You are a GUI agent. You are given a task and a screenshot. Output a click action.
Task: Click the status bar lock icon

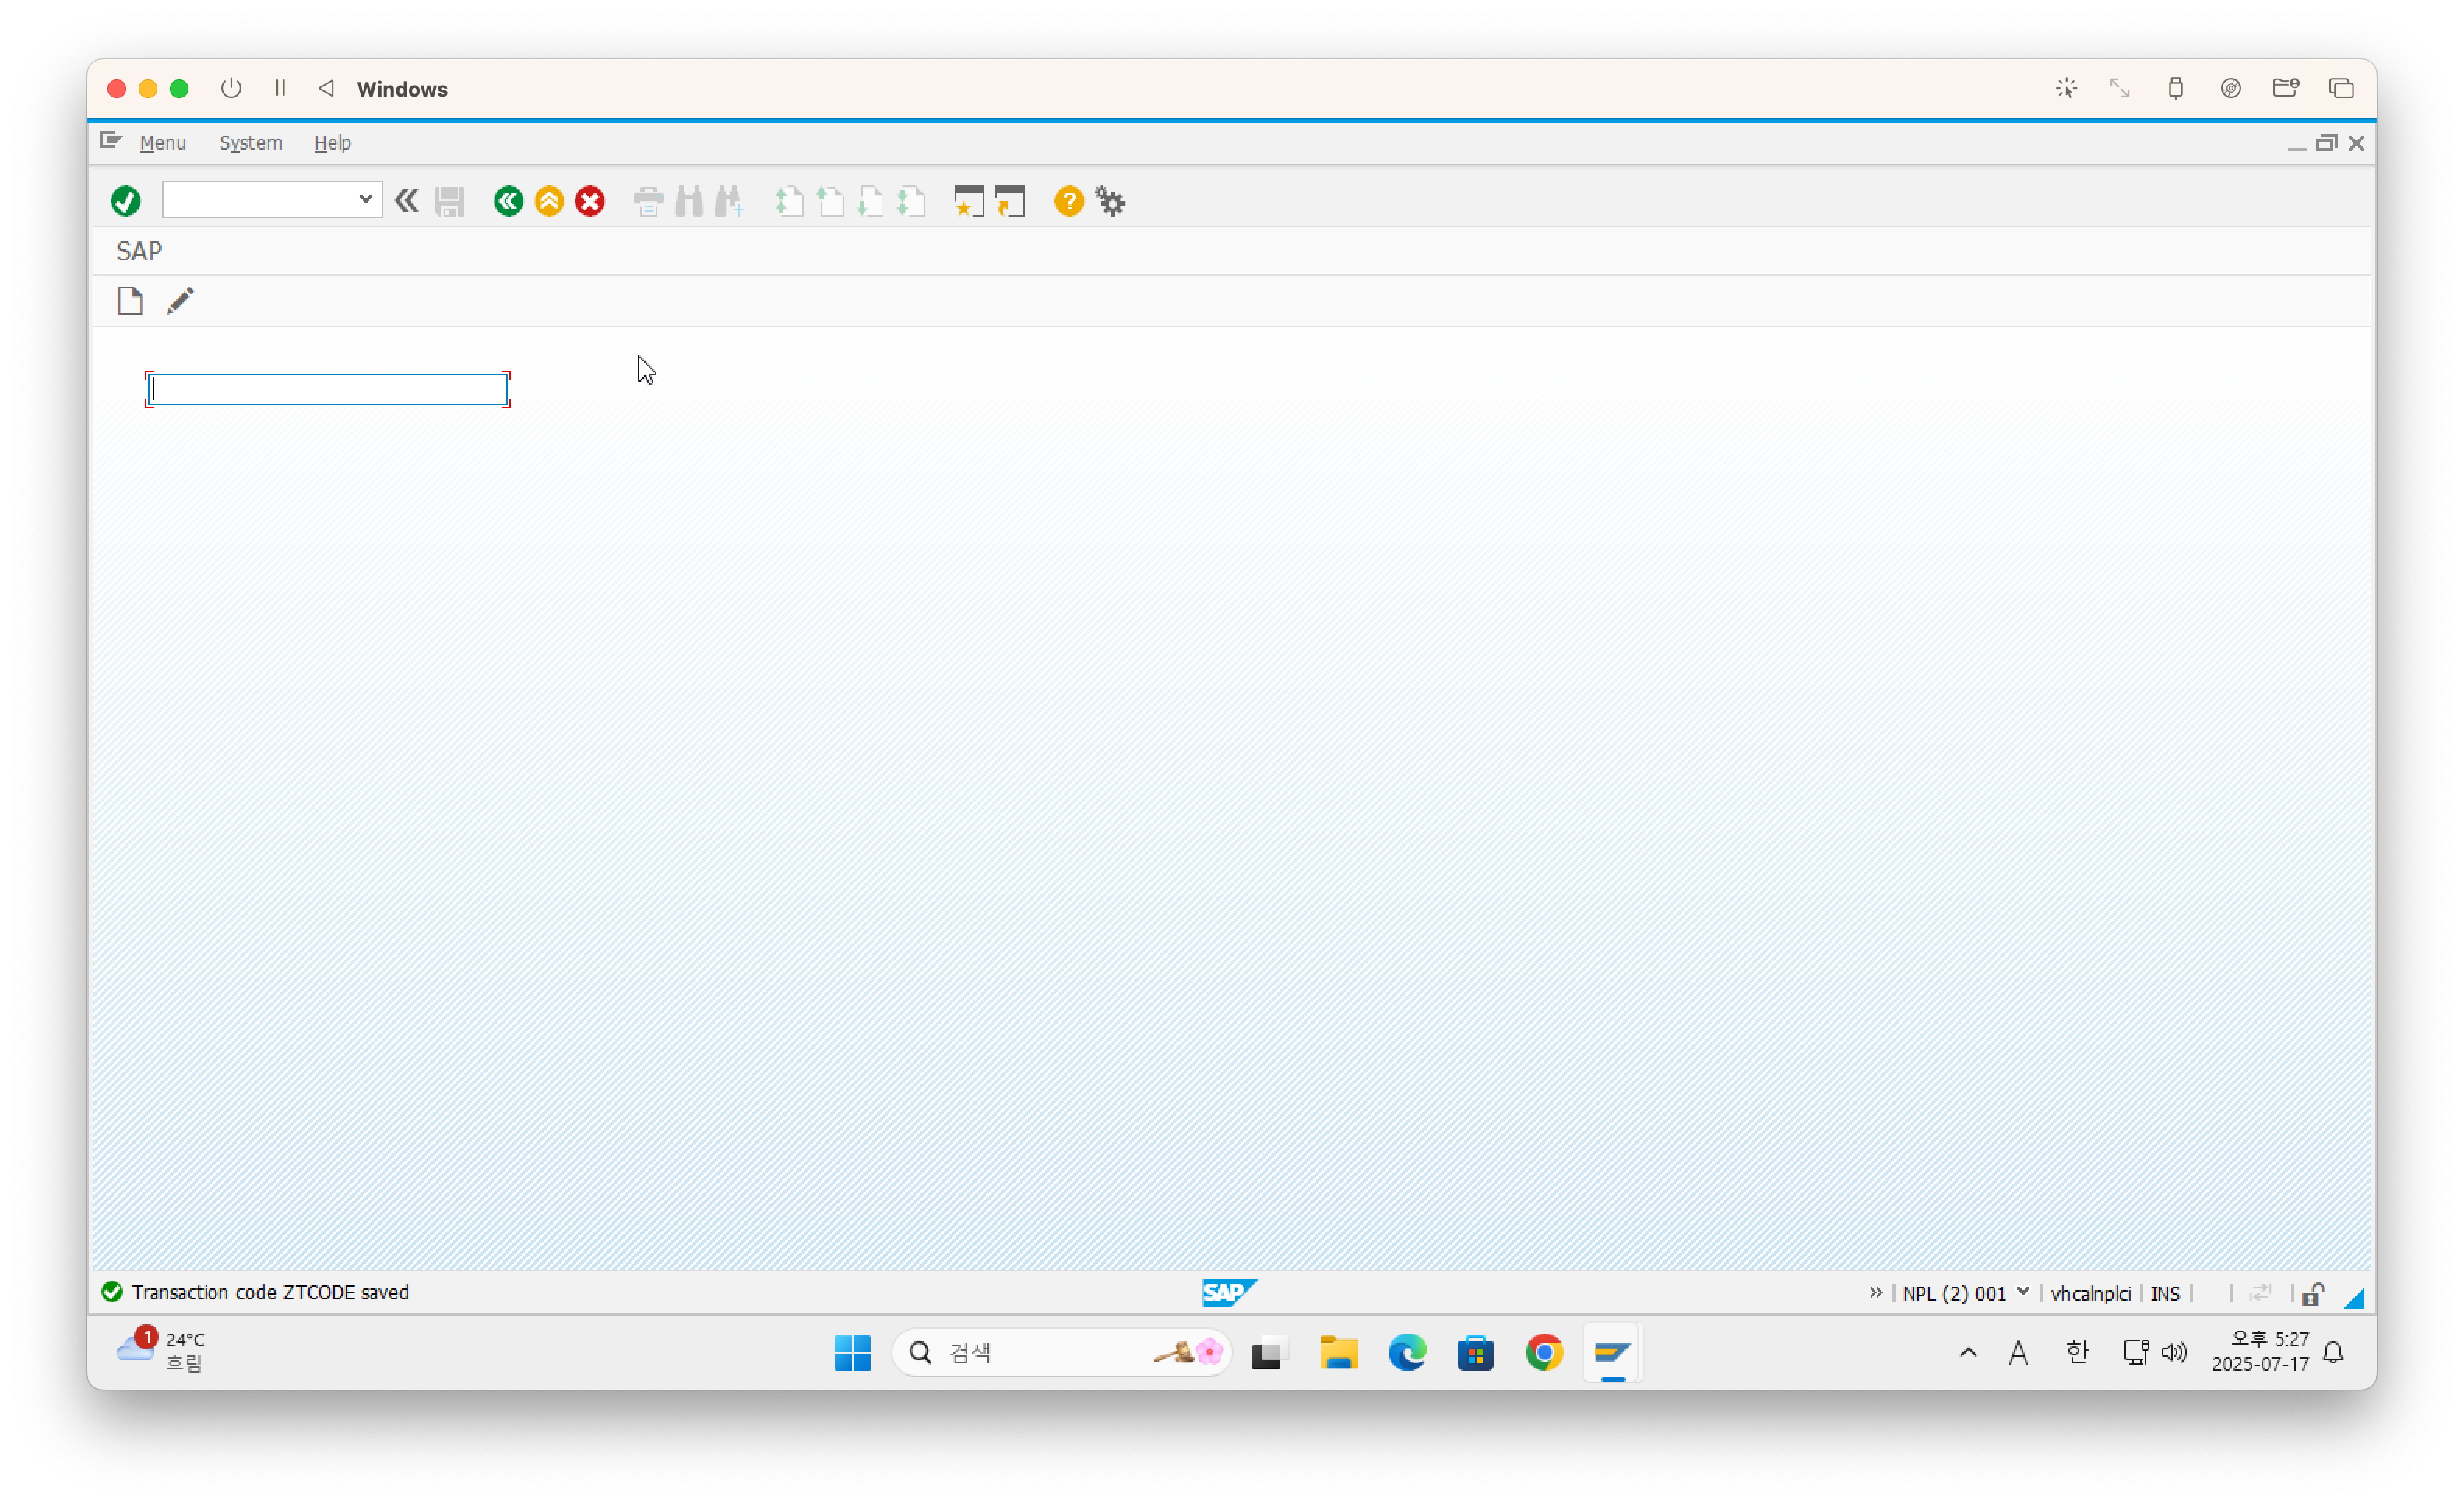[x=2312, y=1293]
